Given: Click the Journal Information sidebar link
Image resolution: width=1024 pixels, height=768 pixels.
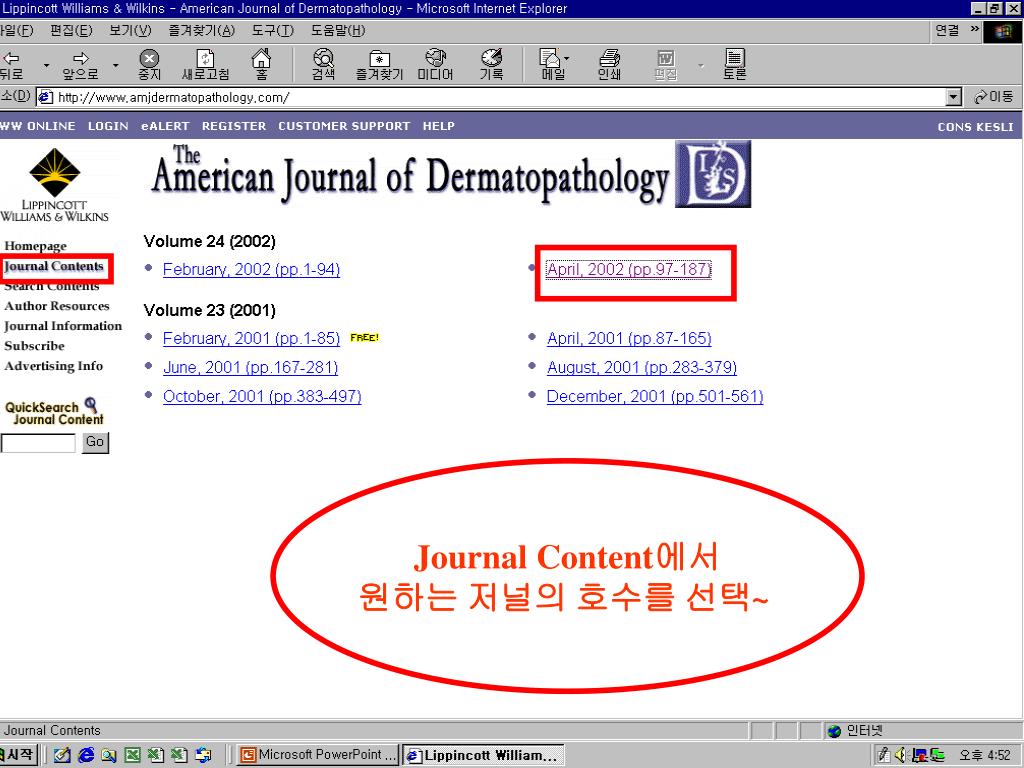Looking at the screenshot, I should [63, 326].
